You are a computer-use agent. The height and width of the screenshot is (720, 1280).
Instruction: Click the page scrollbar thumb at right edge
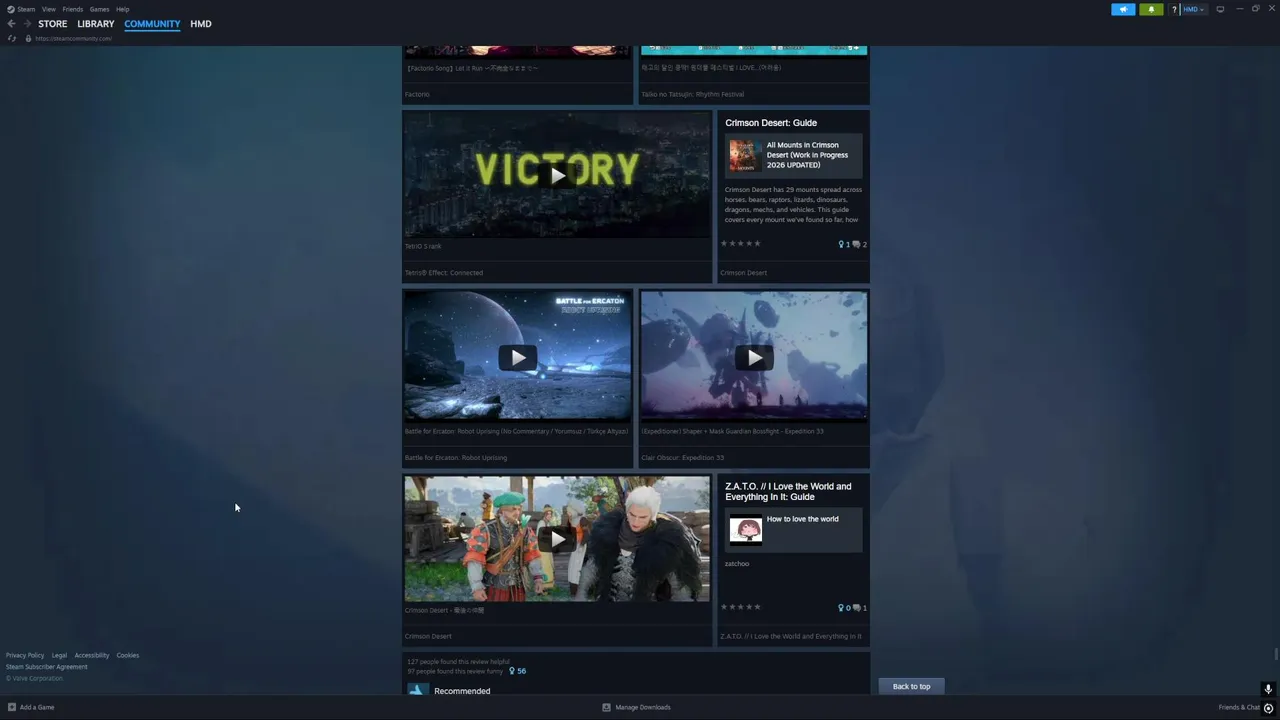coord(1276,654)
